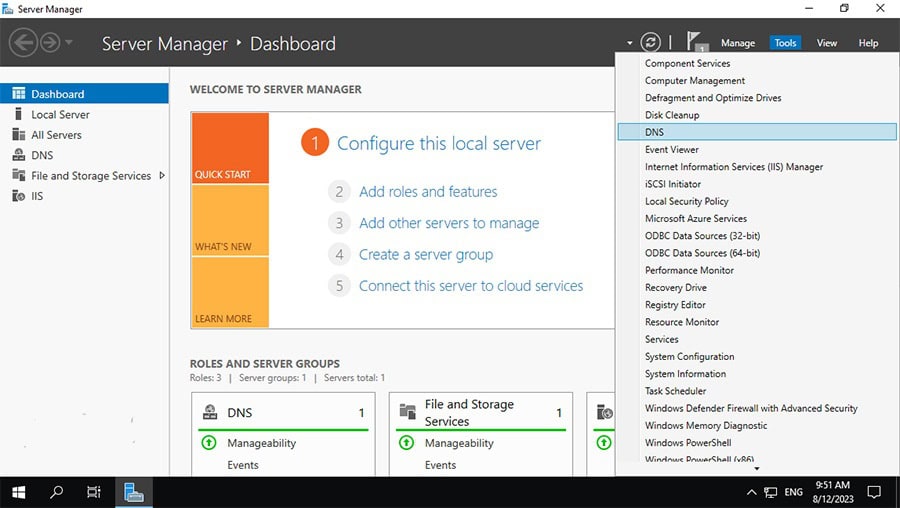Click the Dashboard grid icon

(18, 94)
